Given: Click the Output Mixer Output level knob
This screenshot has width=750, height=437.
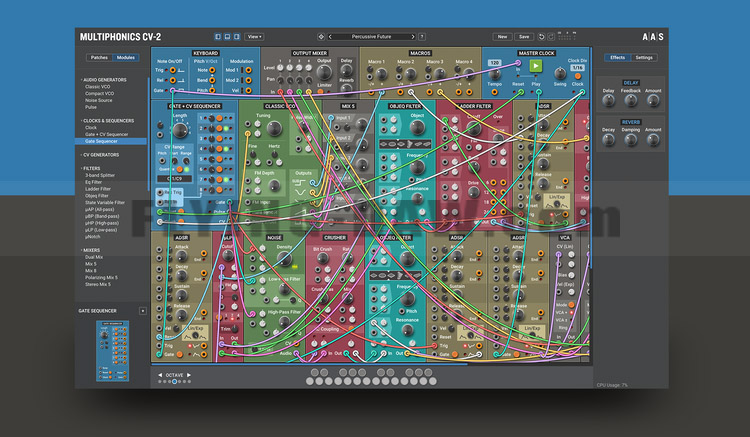Looking at the screenshot, I should pos(324,72).
